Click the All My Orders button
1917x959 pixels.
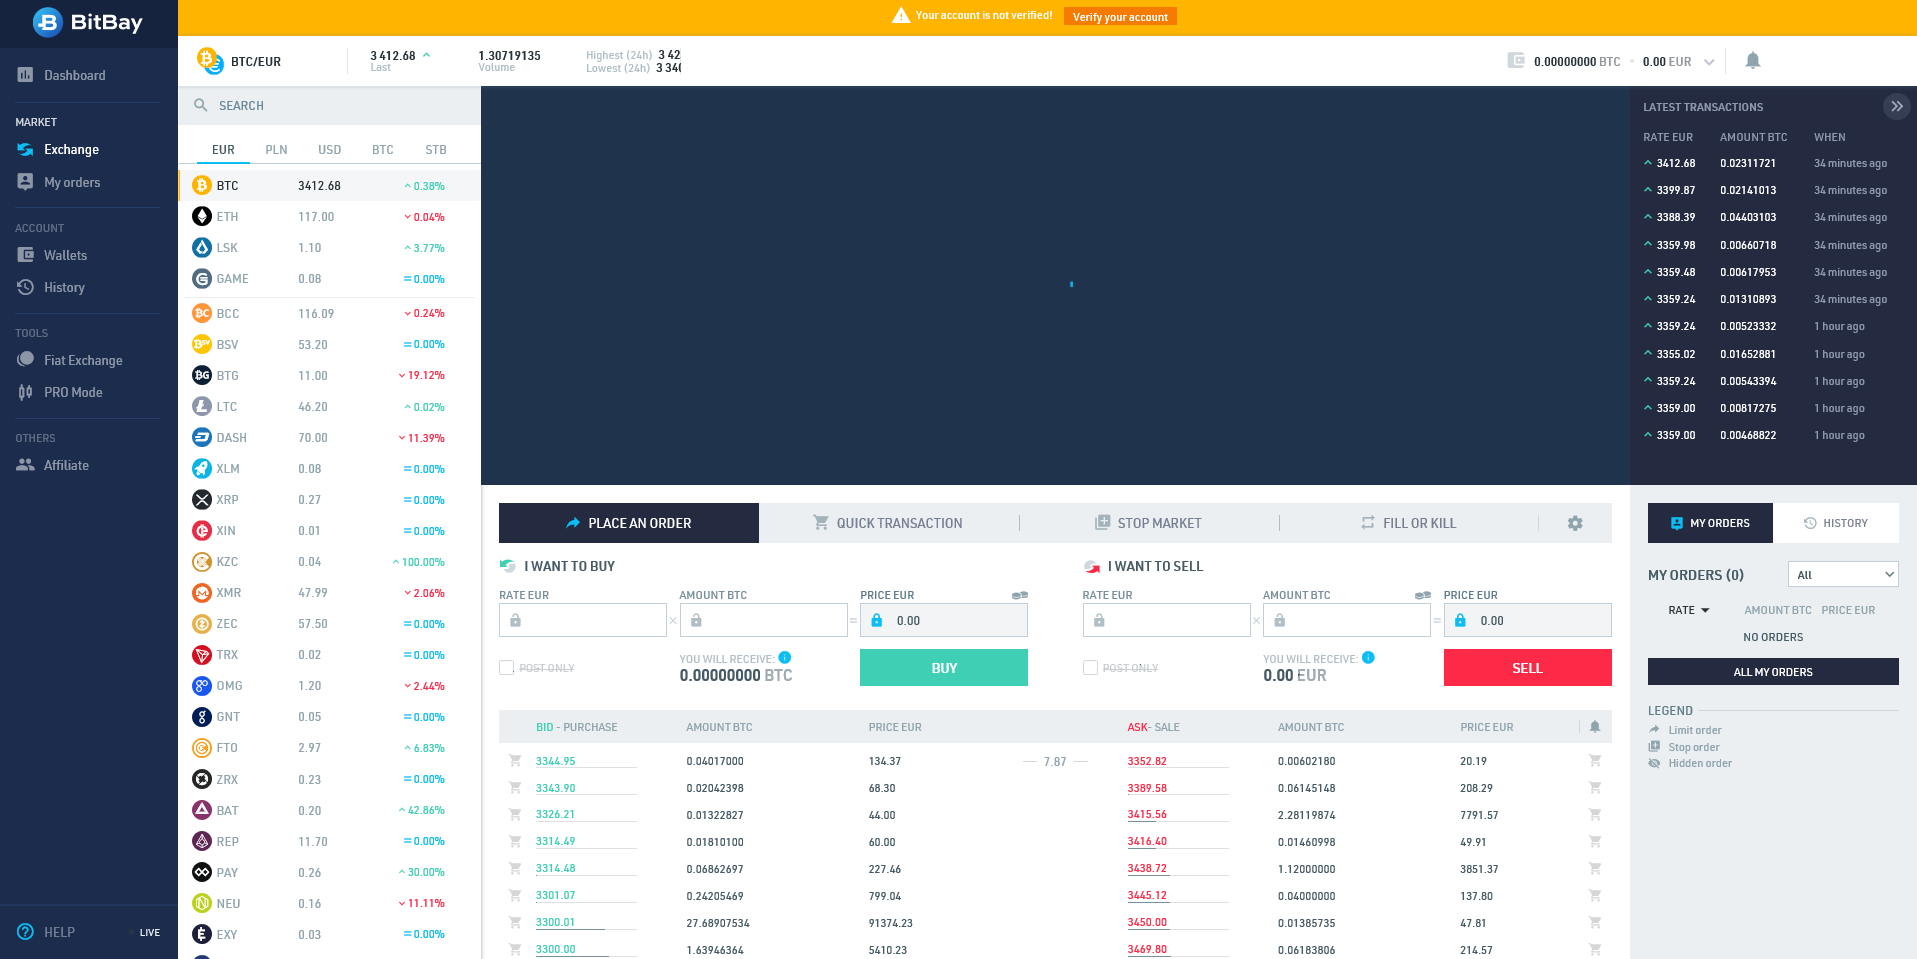coord(1772,671)
